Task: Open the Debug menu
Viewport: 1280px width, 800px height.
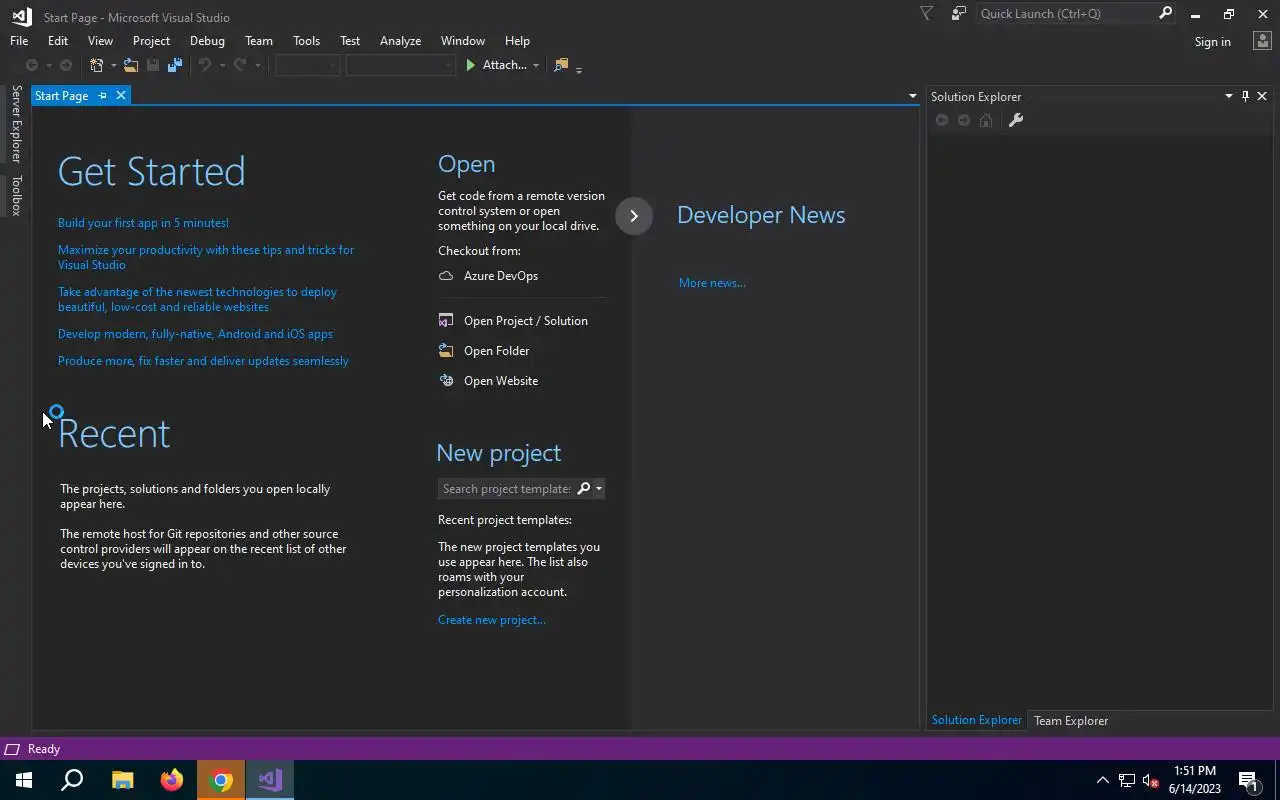Action: 207,41
